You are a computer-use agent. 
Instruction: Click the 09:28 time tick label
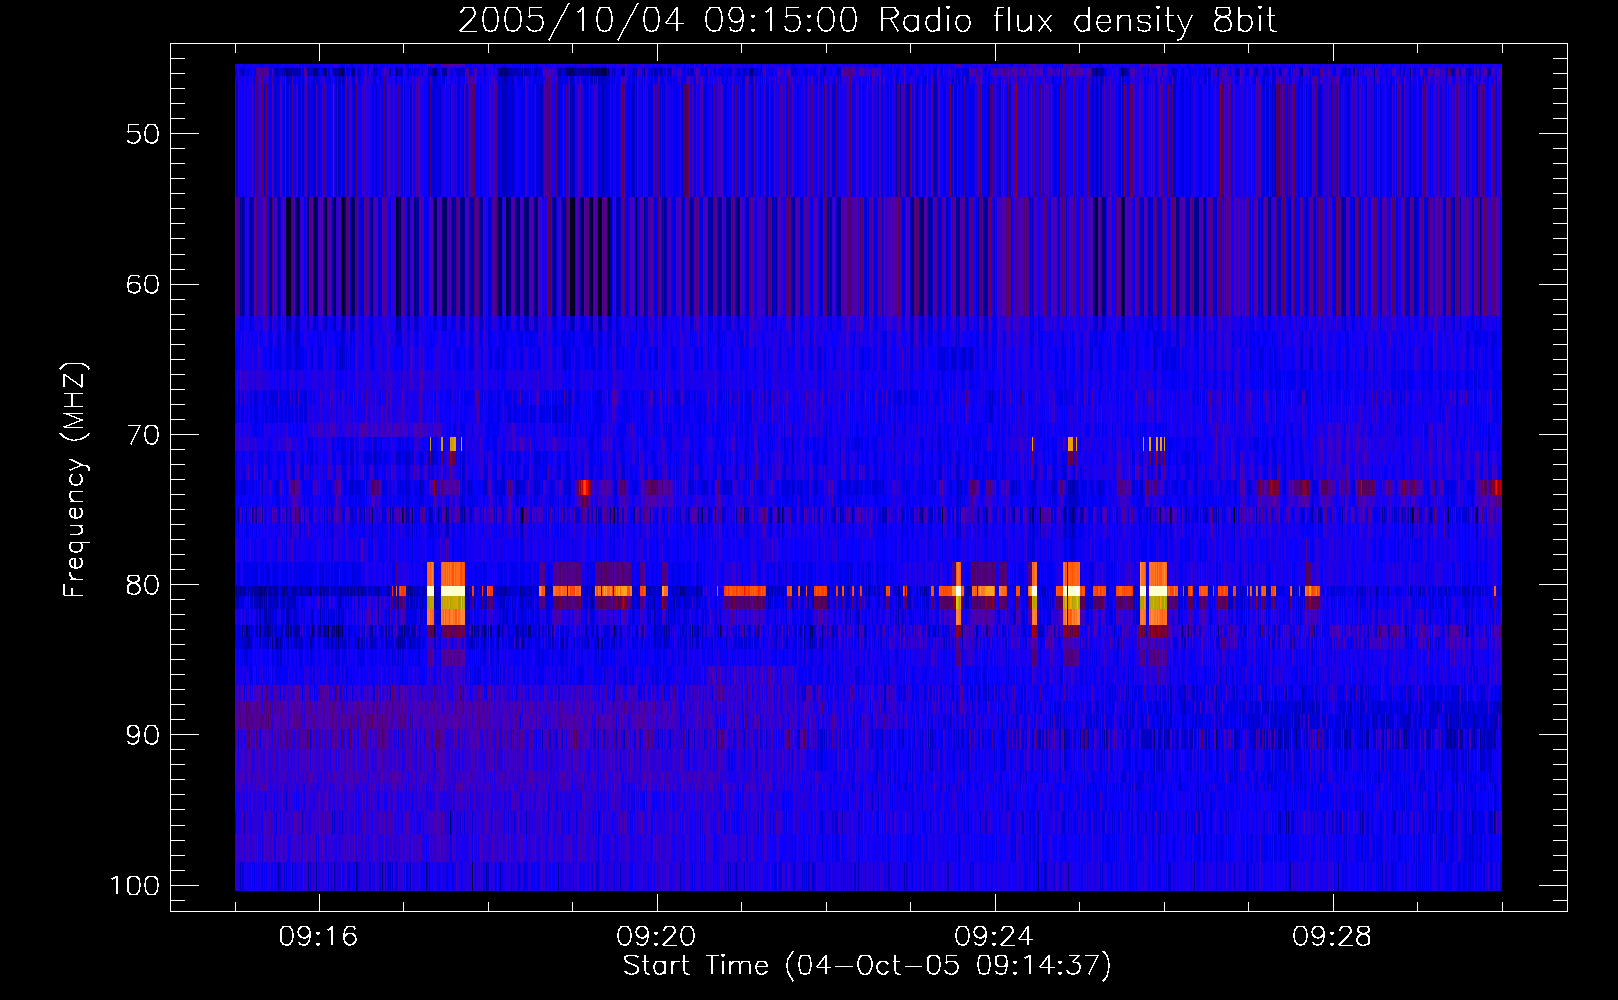(1332, 937)
